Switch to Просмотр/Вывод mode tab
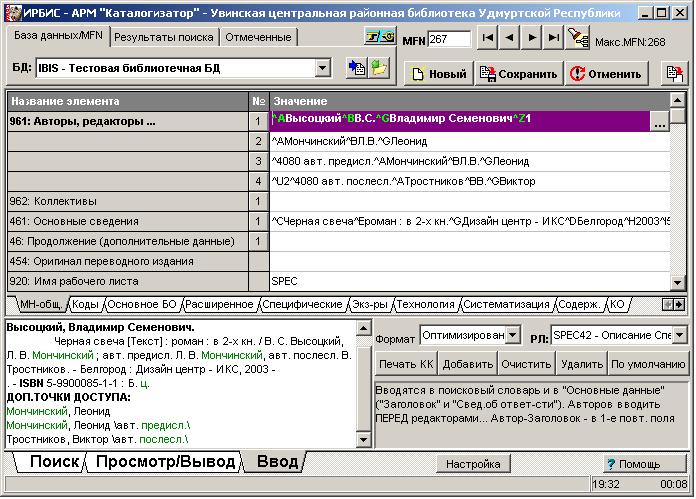Viewport: 696px width, 499px height. pos(166,462)
